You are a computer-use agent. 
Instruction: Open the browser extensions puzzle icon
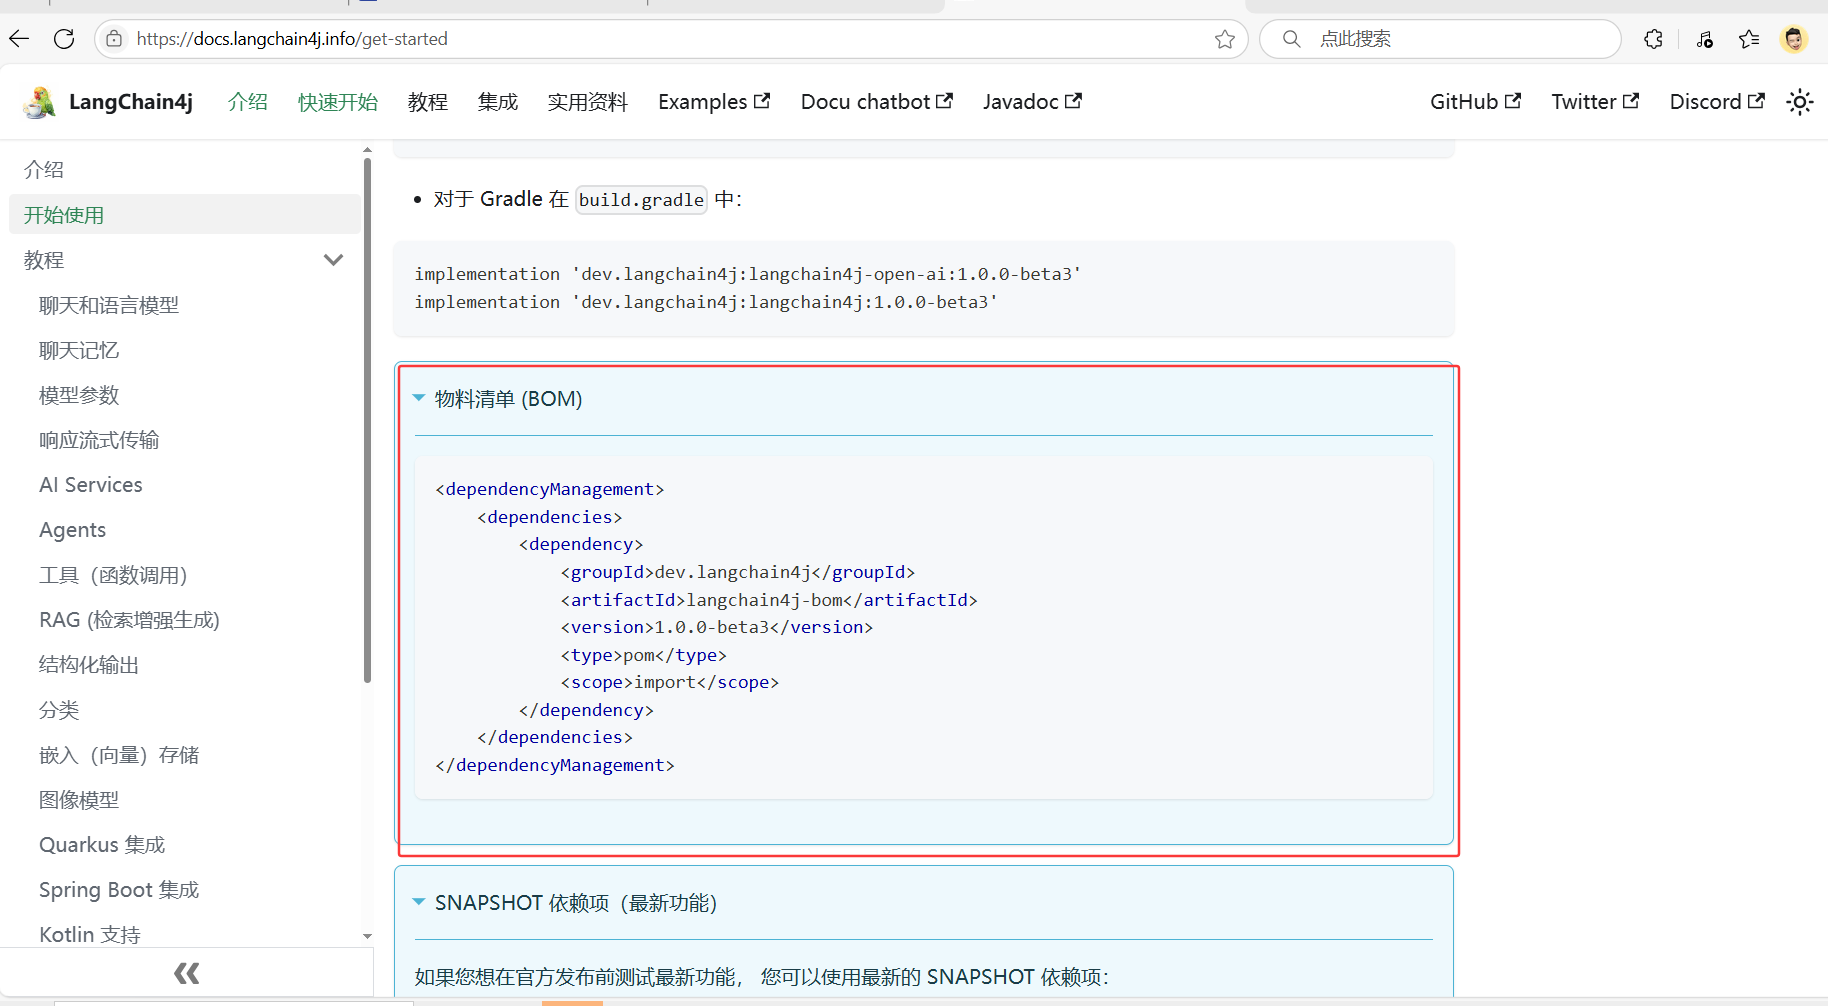1653,39
